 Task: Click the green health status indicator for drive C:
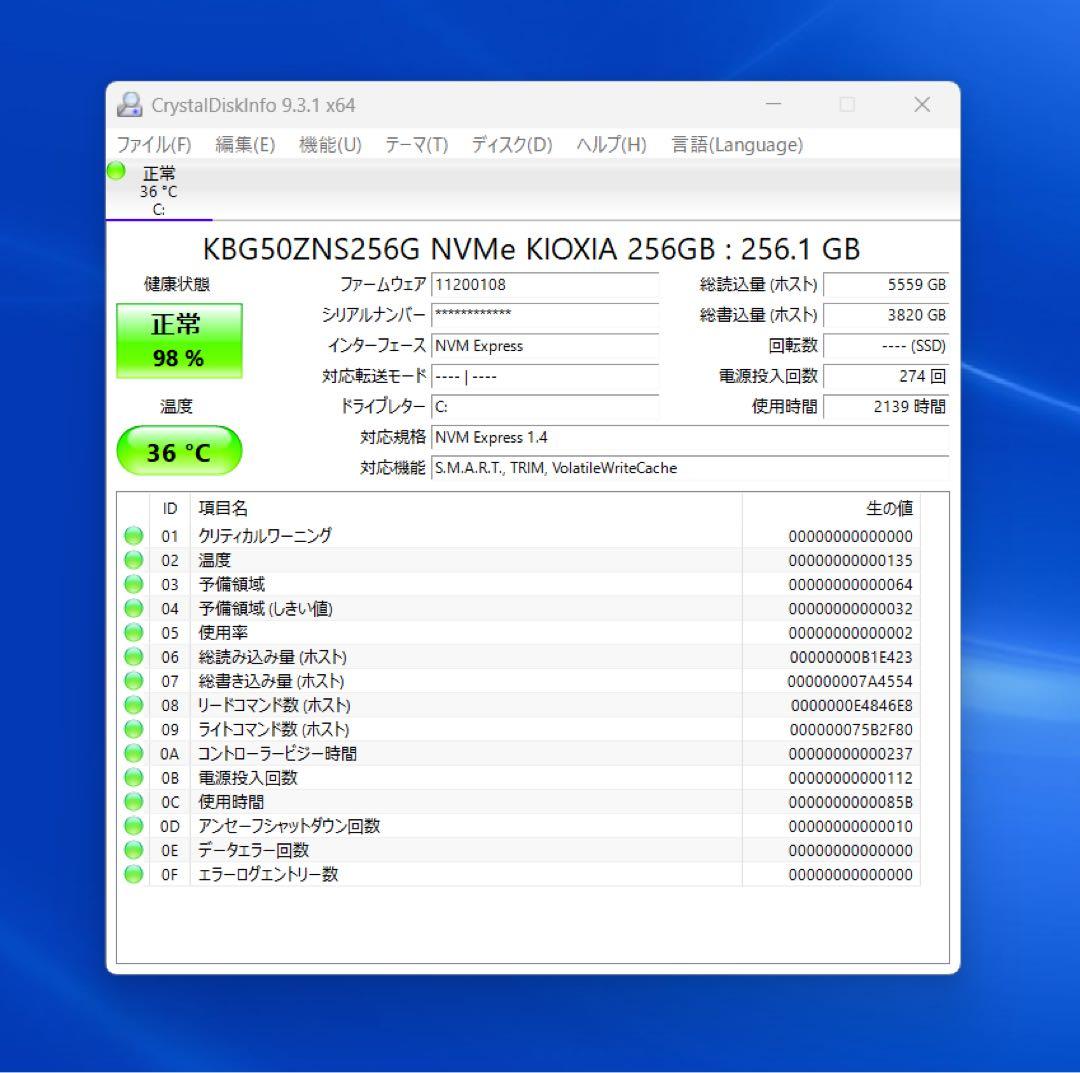click(x=114, y=171)
